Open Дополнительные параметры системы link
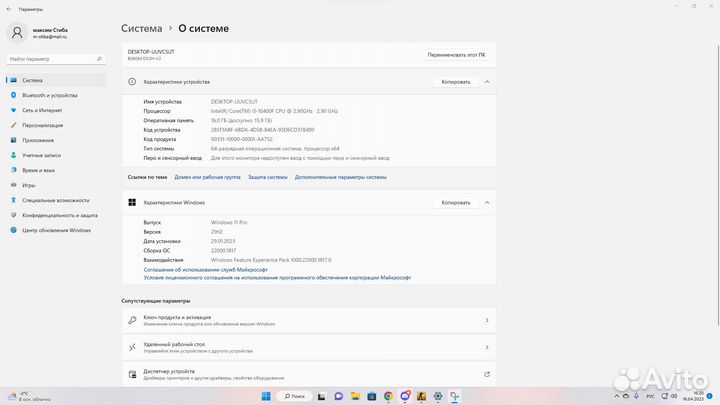 click(340, 177)
